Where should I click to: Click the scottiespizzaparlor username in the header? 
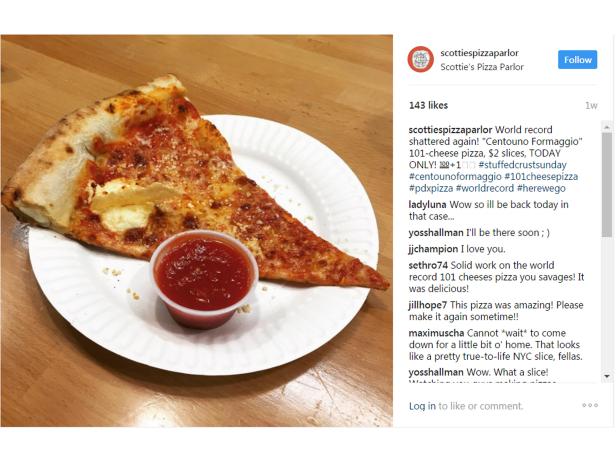(x=479, y=53)
